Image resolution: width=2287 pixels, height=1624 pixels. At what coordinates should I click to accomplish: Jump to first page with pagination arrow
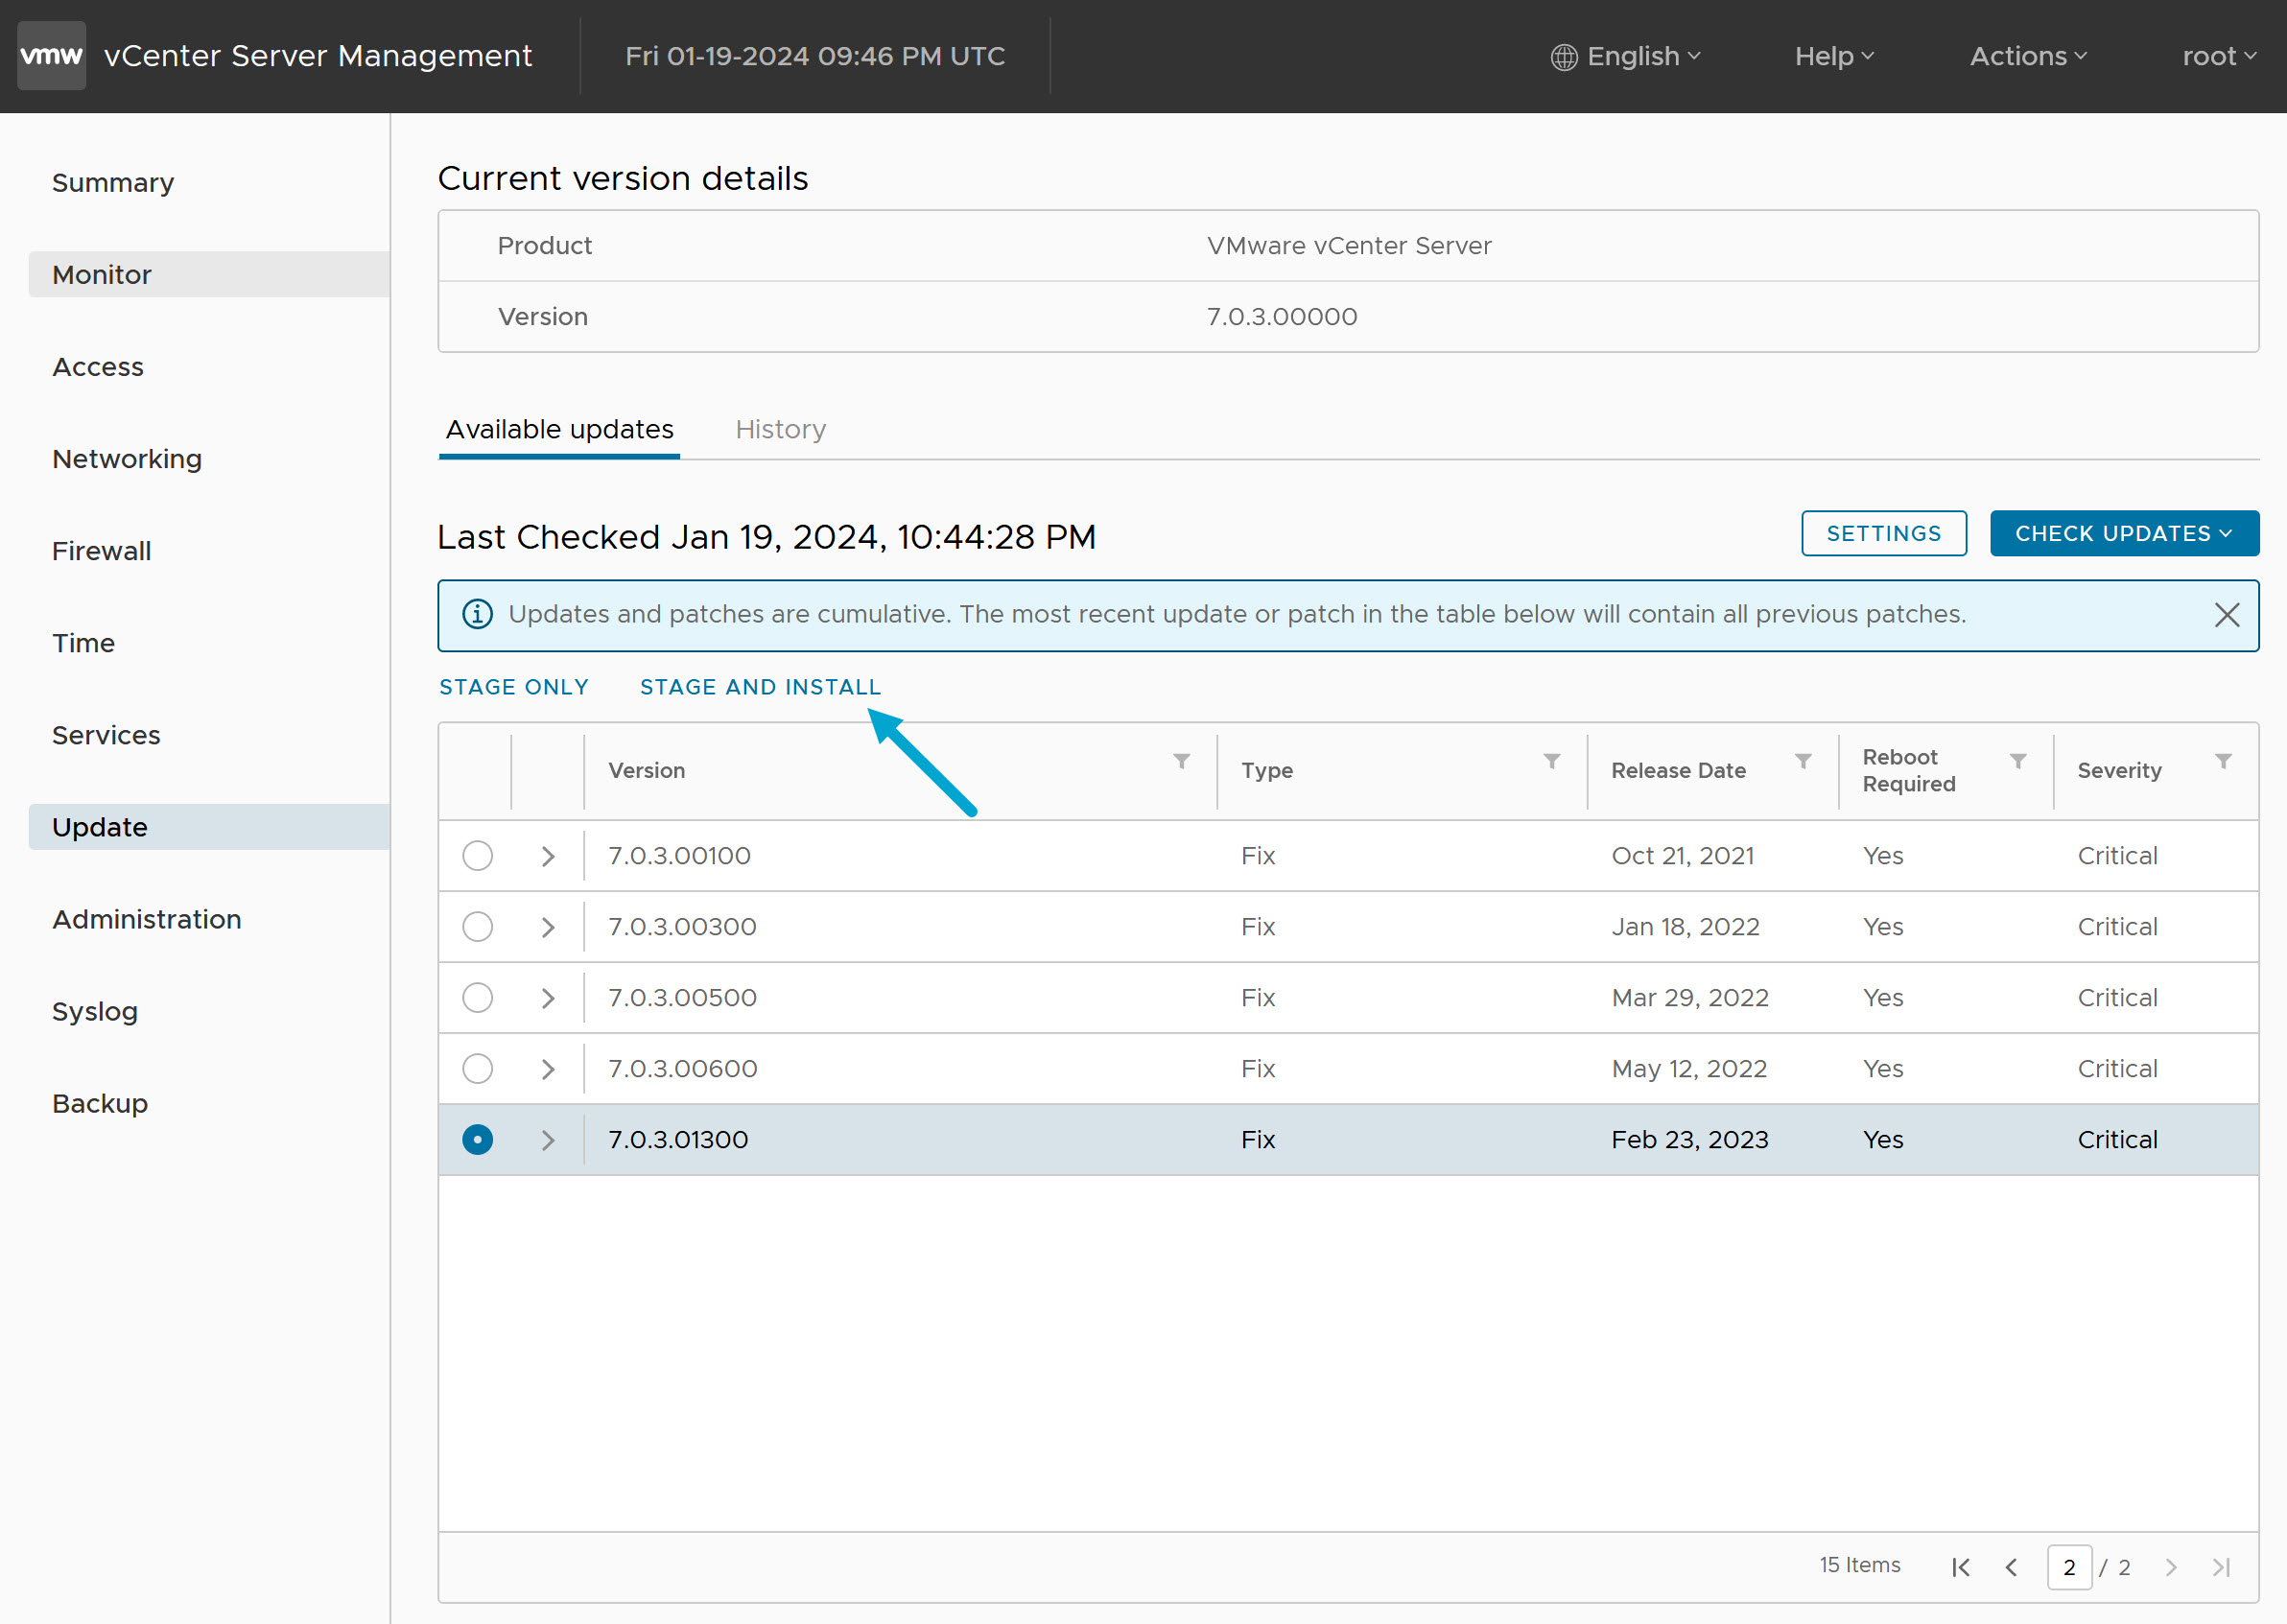[1961, 1567]
